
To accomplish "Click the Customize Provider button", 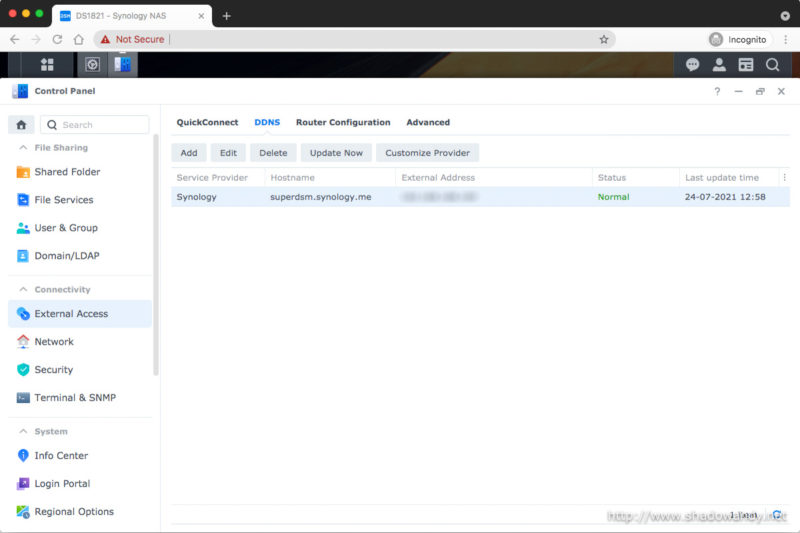I will [x=427, y=153].
